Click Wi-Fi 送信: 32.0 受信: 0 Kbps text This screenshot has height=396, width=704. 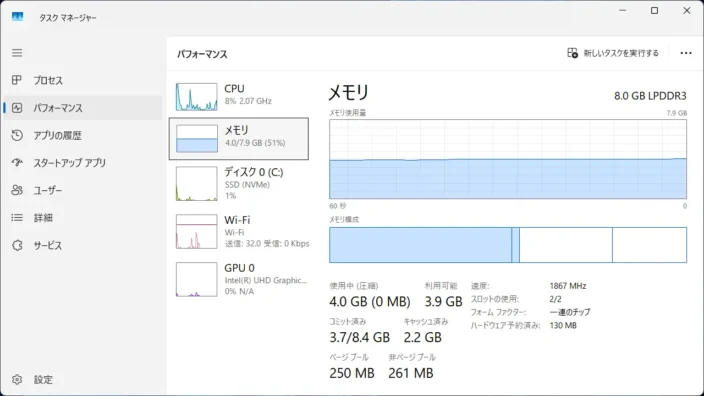click(x=267, y=243)
